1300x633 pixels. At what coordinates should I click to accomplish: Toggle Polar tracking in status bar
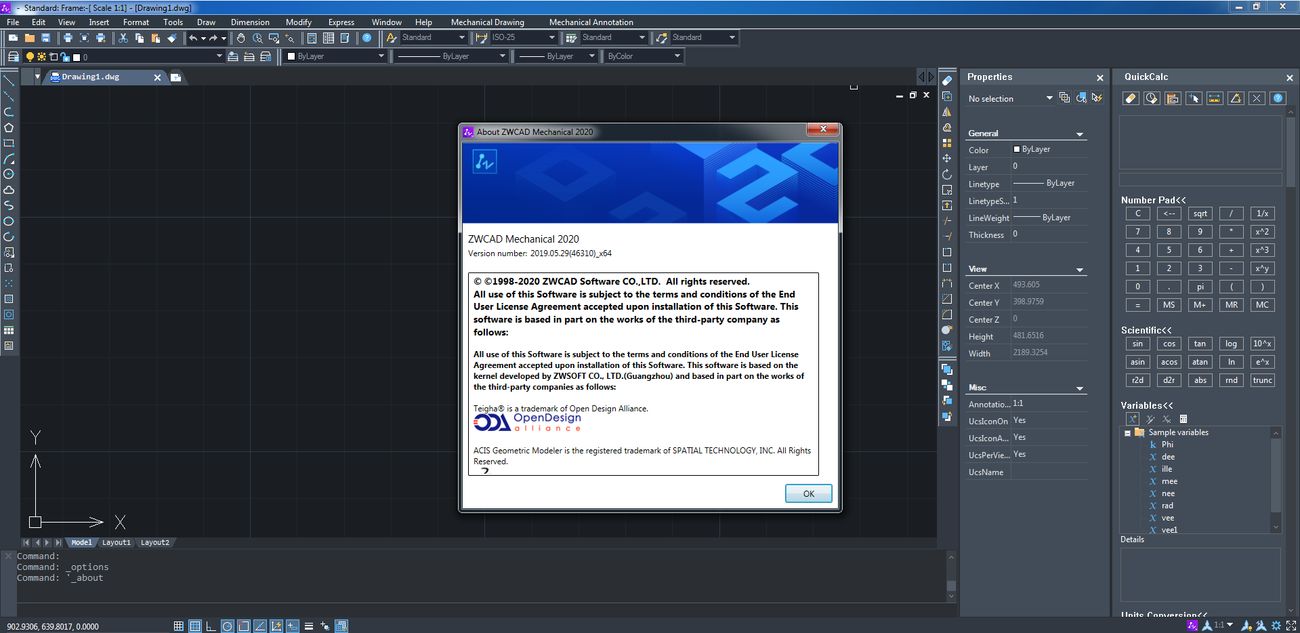click(x=228, y=626)
